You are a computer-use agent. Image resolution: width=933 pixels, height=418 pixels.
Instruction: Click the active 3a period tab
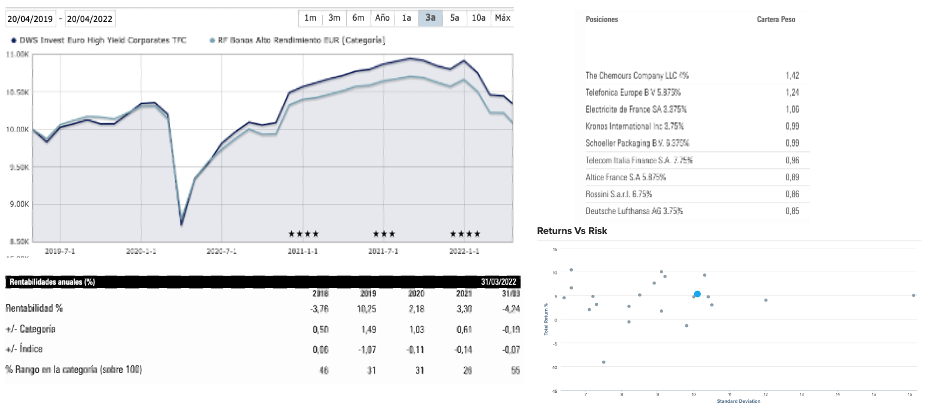[430, 18]
